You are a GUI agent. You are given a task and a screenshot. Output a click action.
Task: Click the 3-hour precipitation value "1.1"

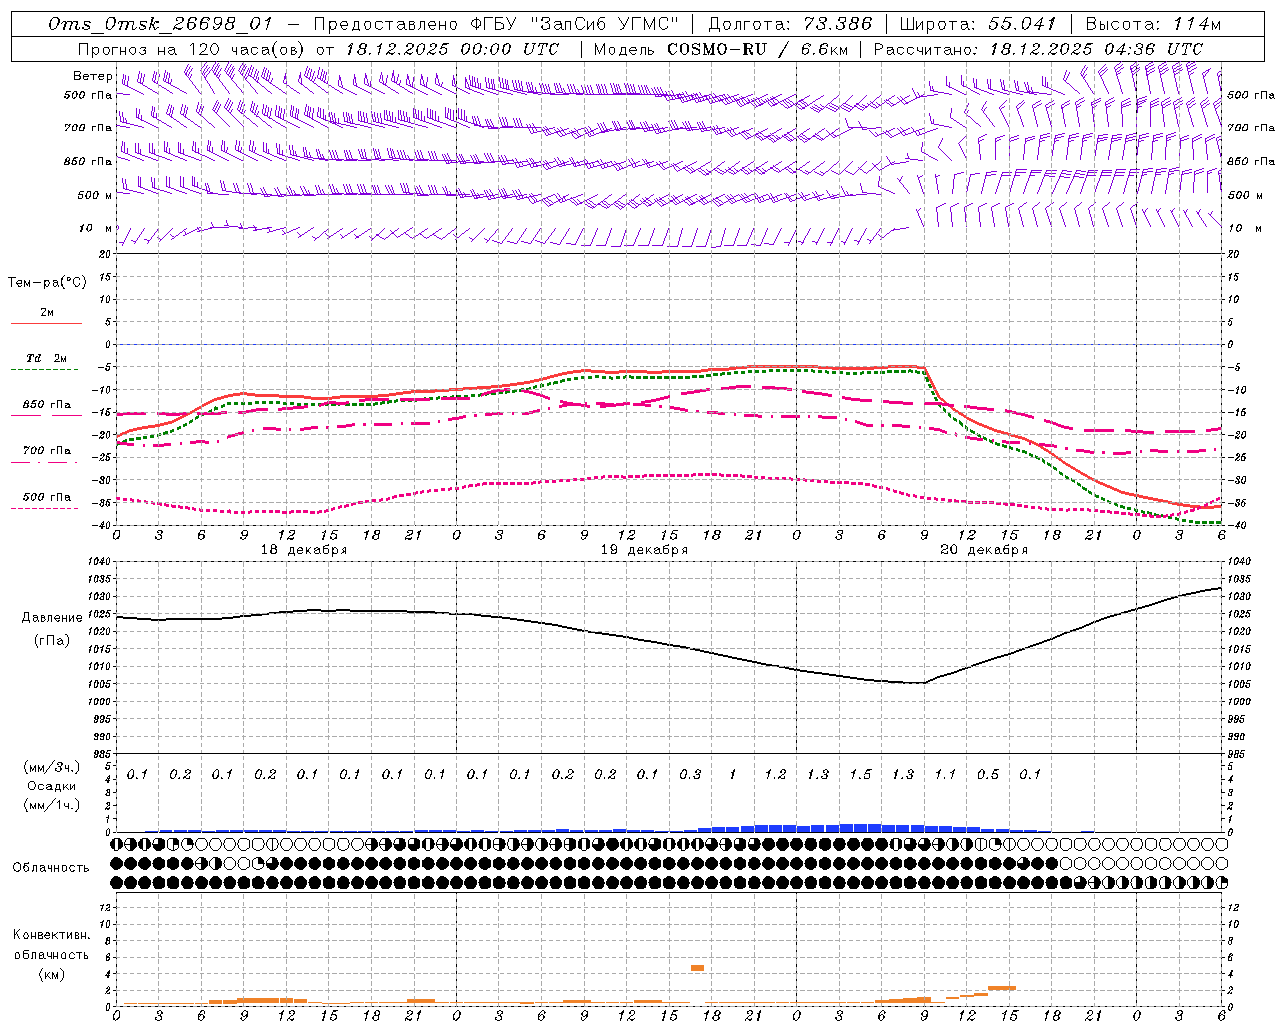click(945, 774)
